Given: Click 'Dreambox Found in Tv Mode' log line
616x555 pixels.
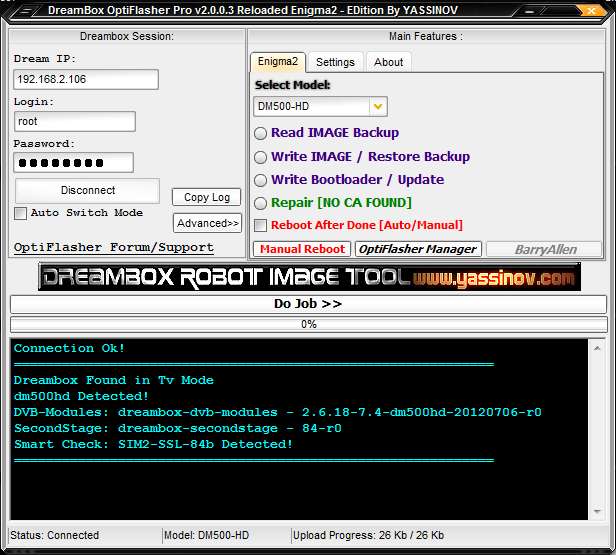Looking at the screenshot, I should [114, 380].
